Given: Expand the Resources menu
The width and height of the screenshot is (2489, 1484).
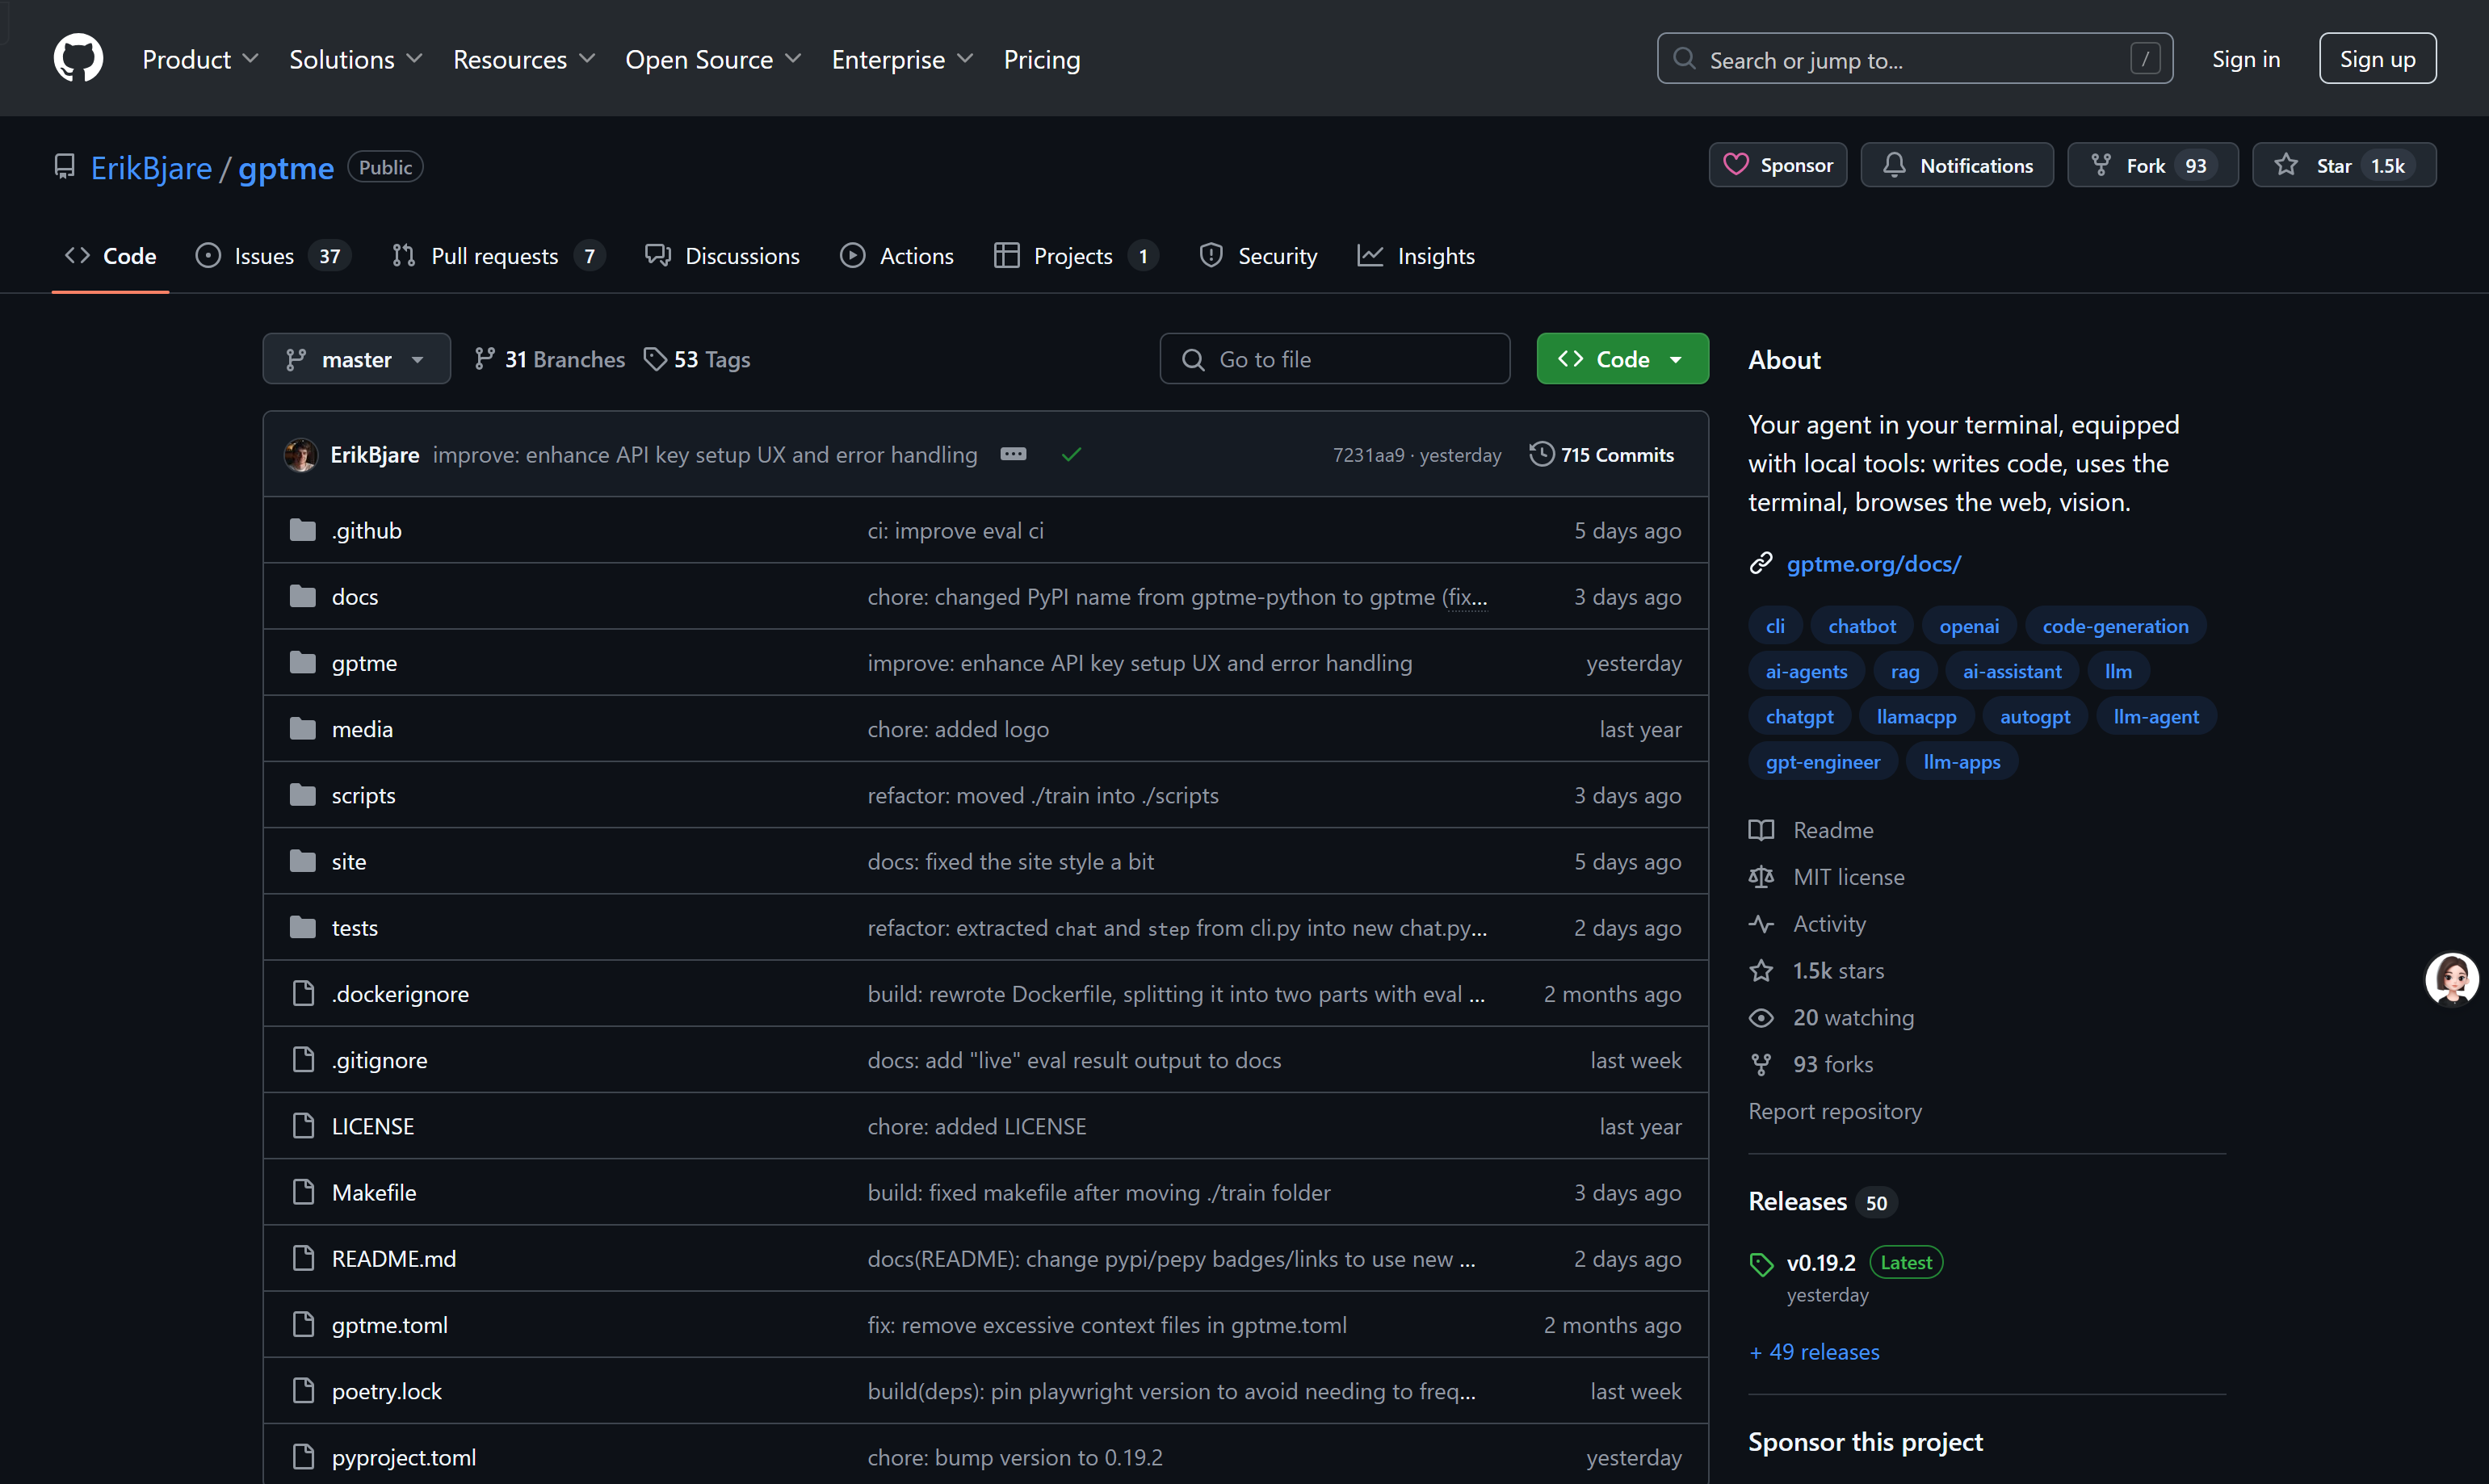Looking at the screenshot, I should pos(524,59).
